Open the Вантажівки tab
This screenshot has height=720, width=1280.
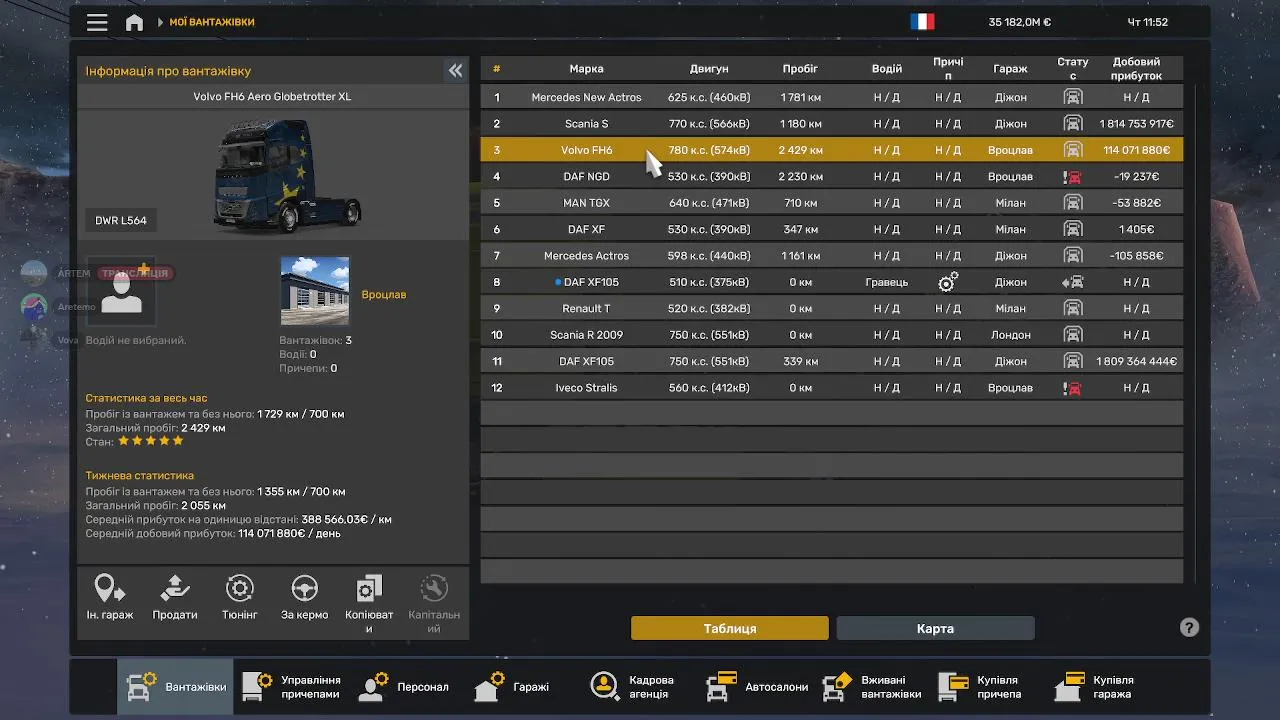point(175,687)
